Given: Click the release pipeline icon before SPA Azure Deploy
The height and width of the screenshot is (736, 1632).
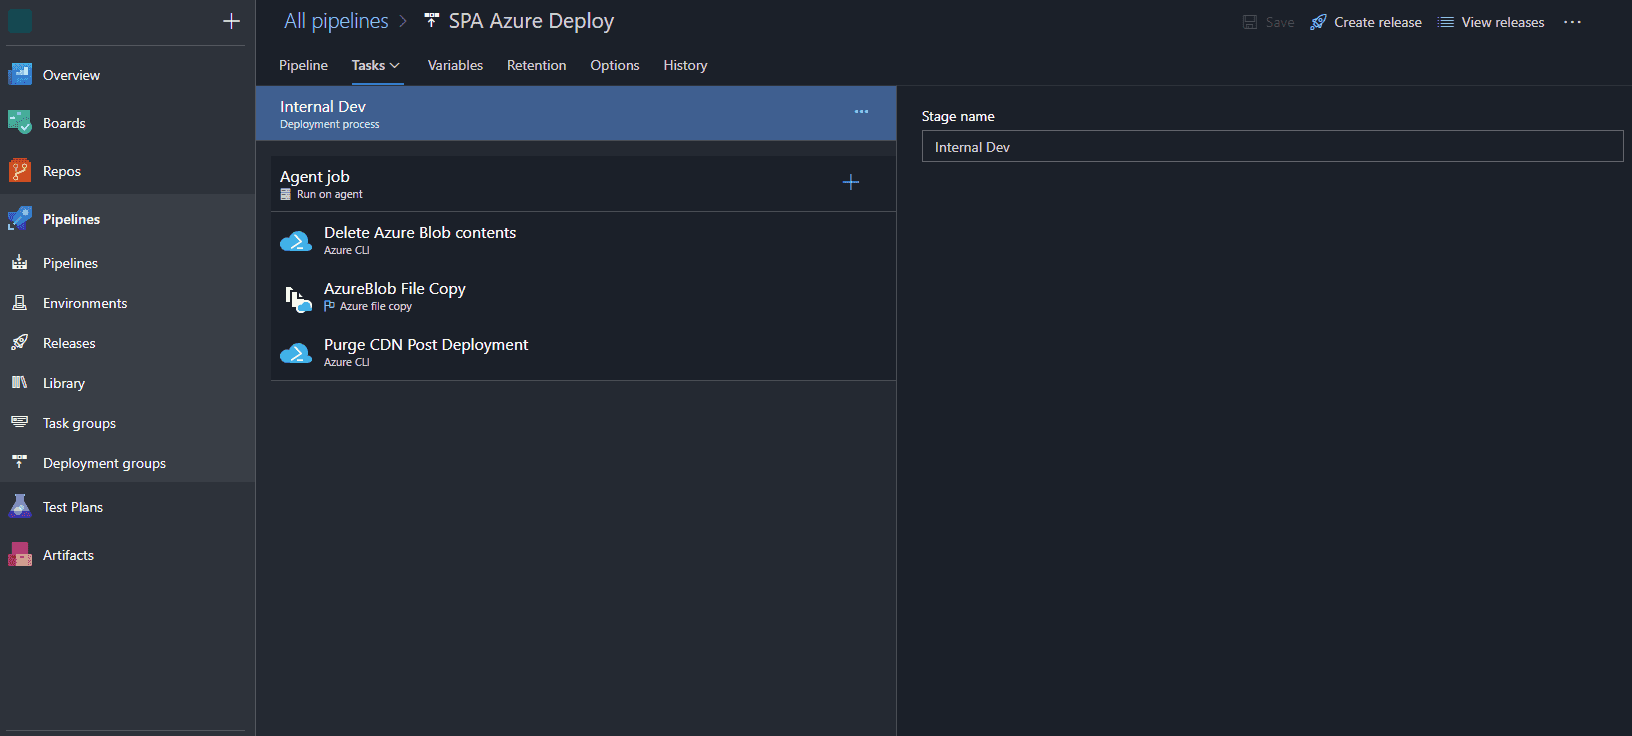Looking at the screenshot, I should coord(431,20).
